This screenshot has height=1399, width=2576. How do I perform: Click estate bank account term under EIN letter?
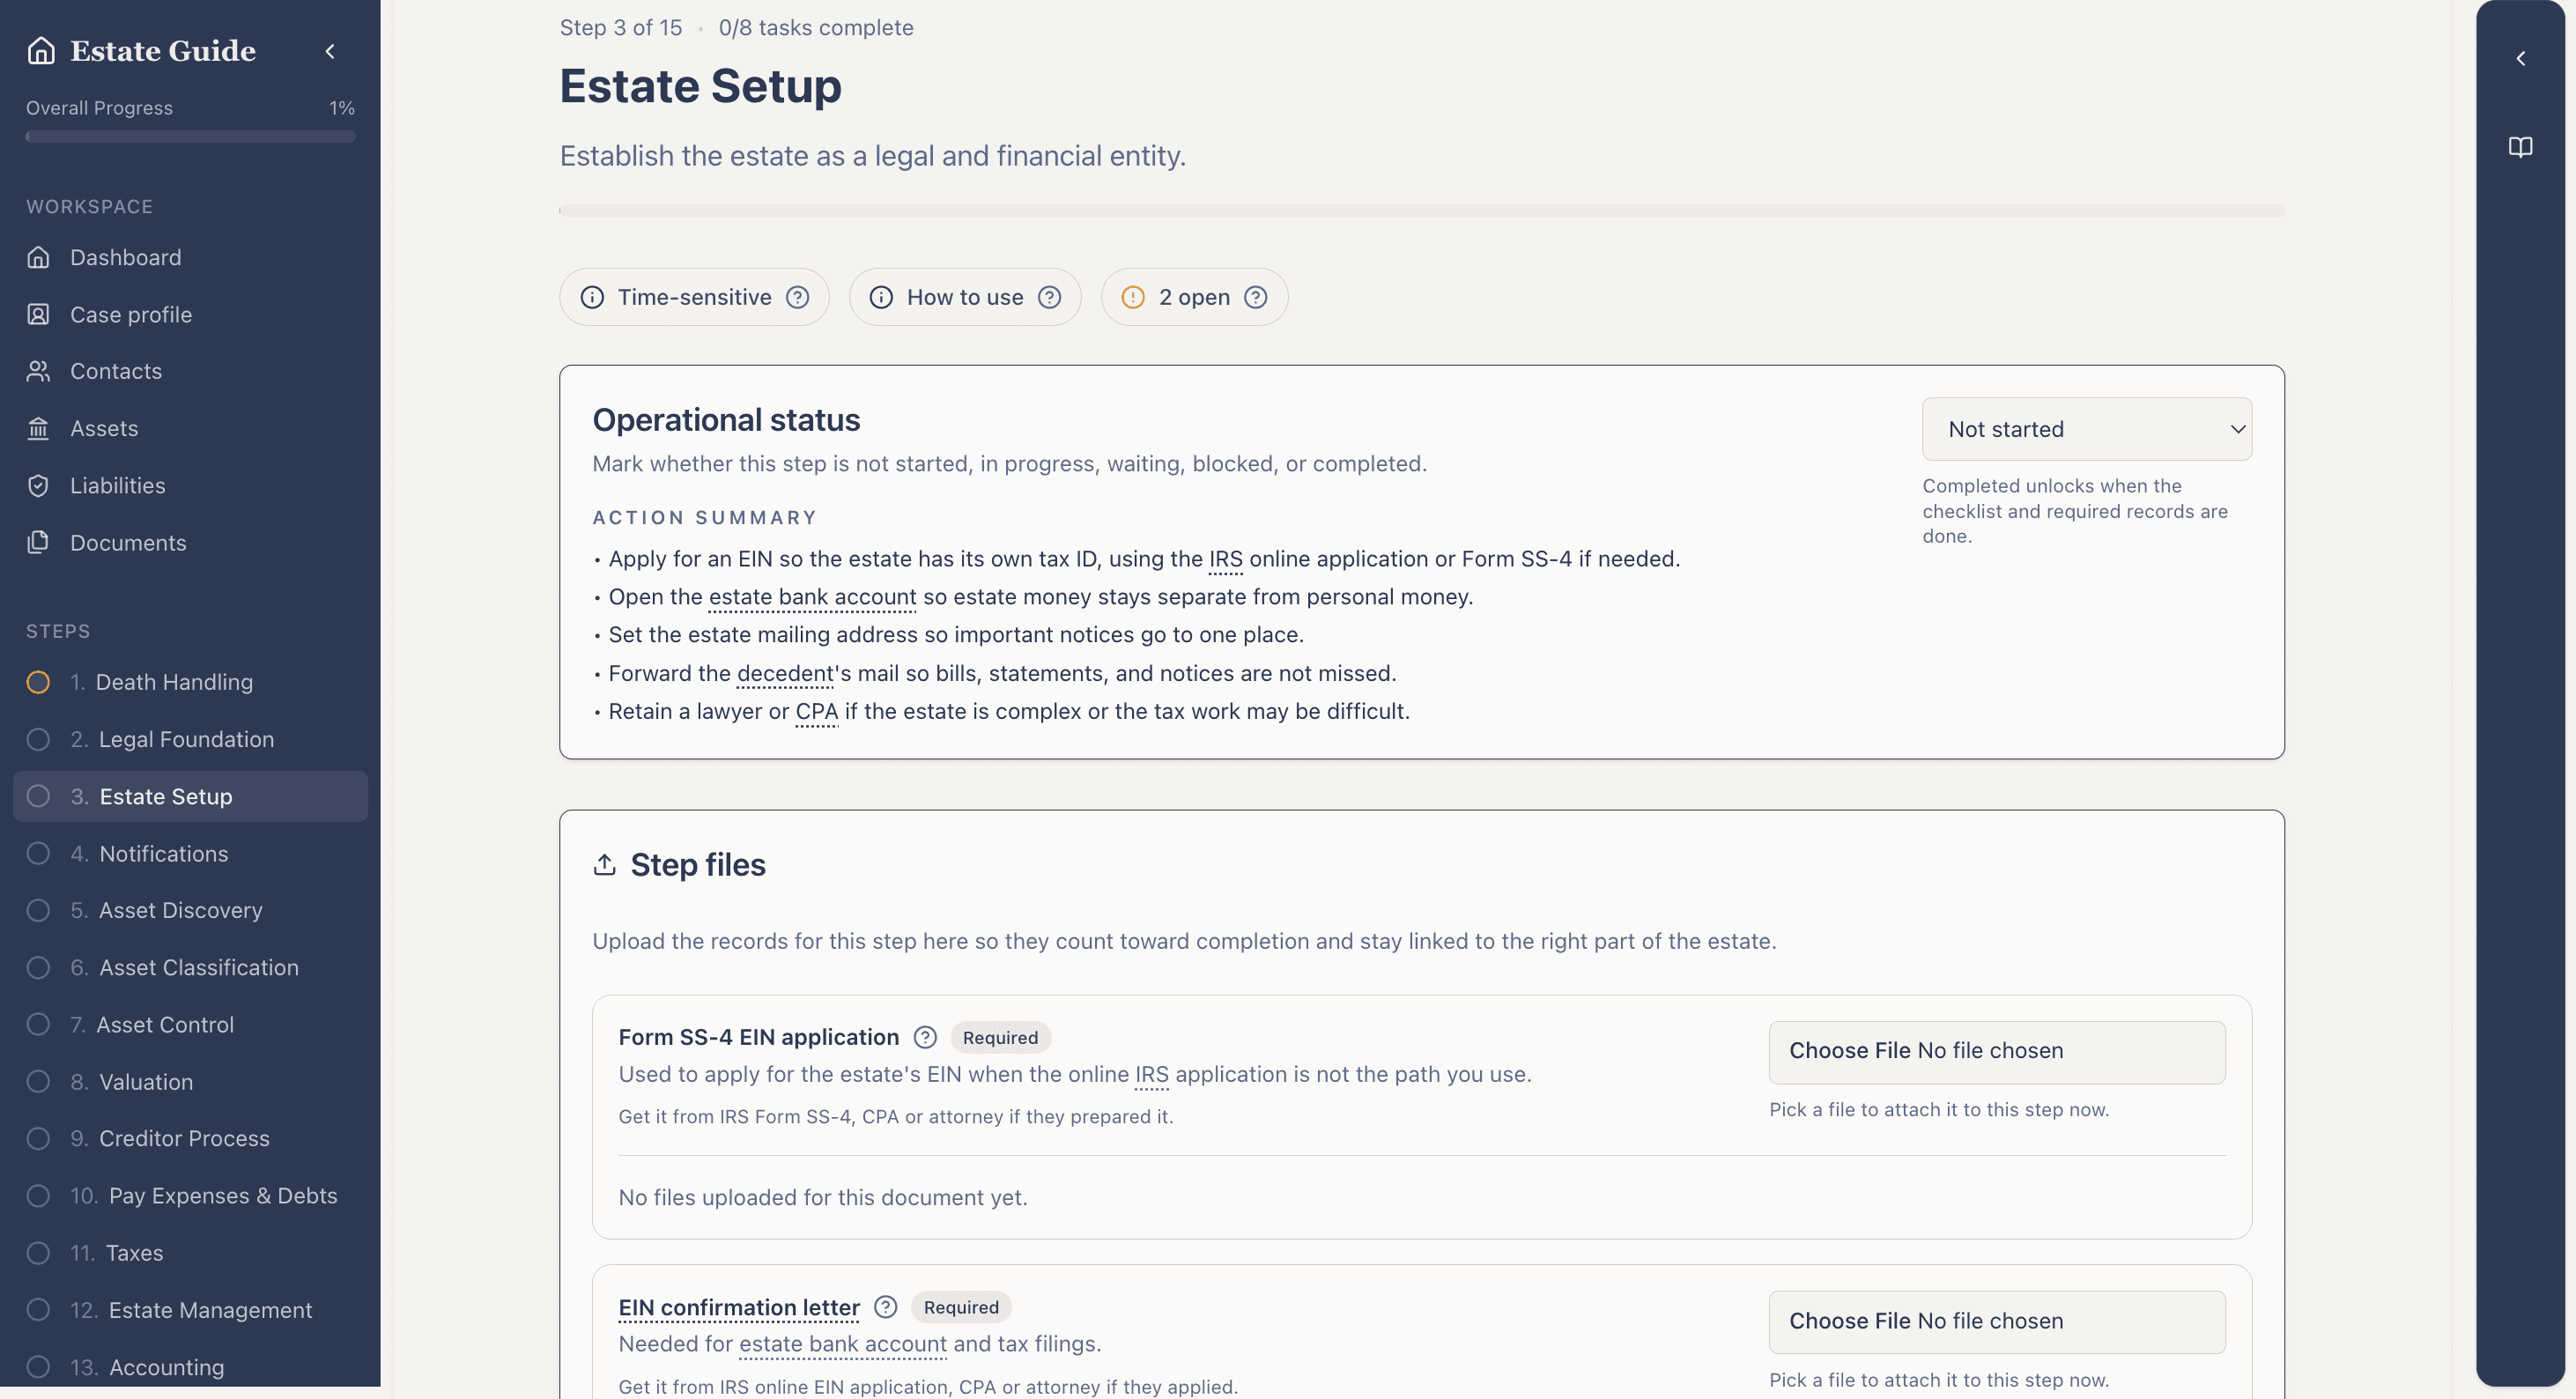(842, 1344)
